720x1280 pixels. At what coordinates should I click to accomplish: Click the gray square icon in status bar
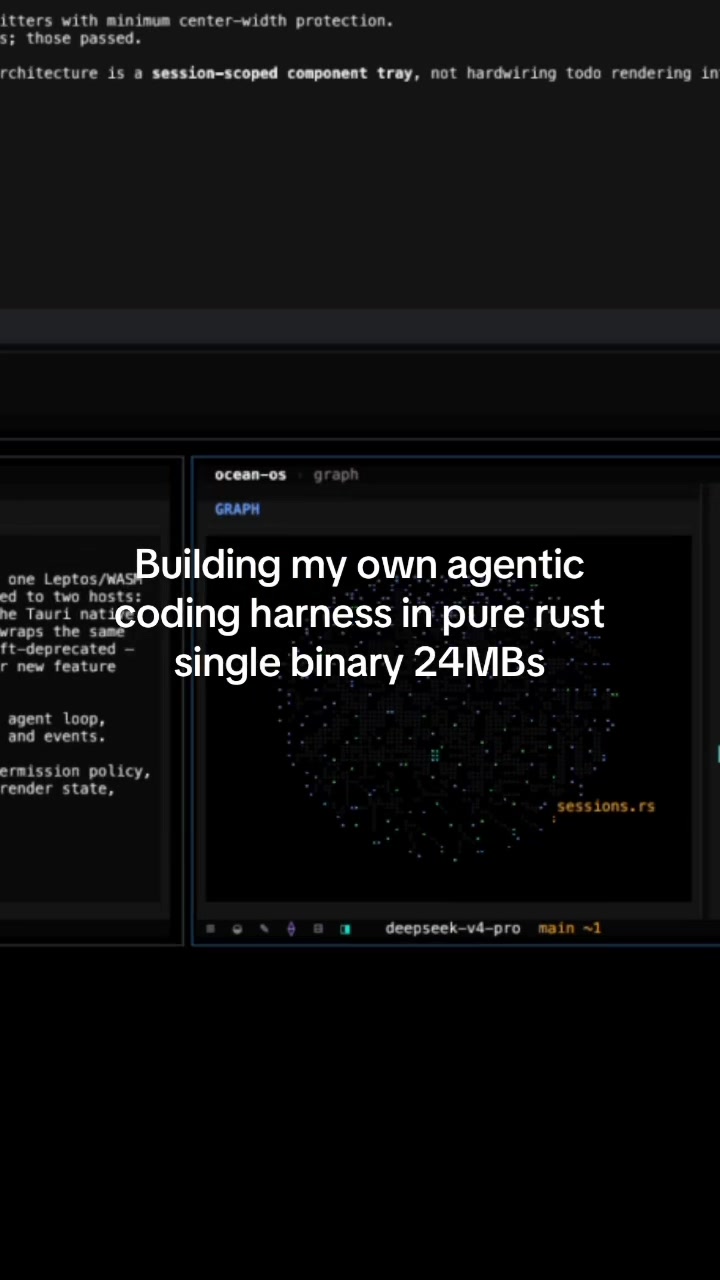pyautogui.click(x=210, y=928)
